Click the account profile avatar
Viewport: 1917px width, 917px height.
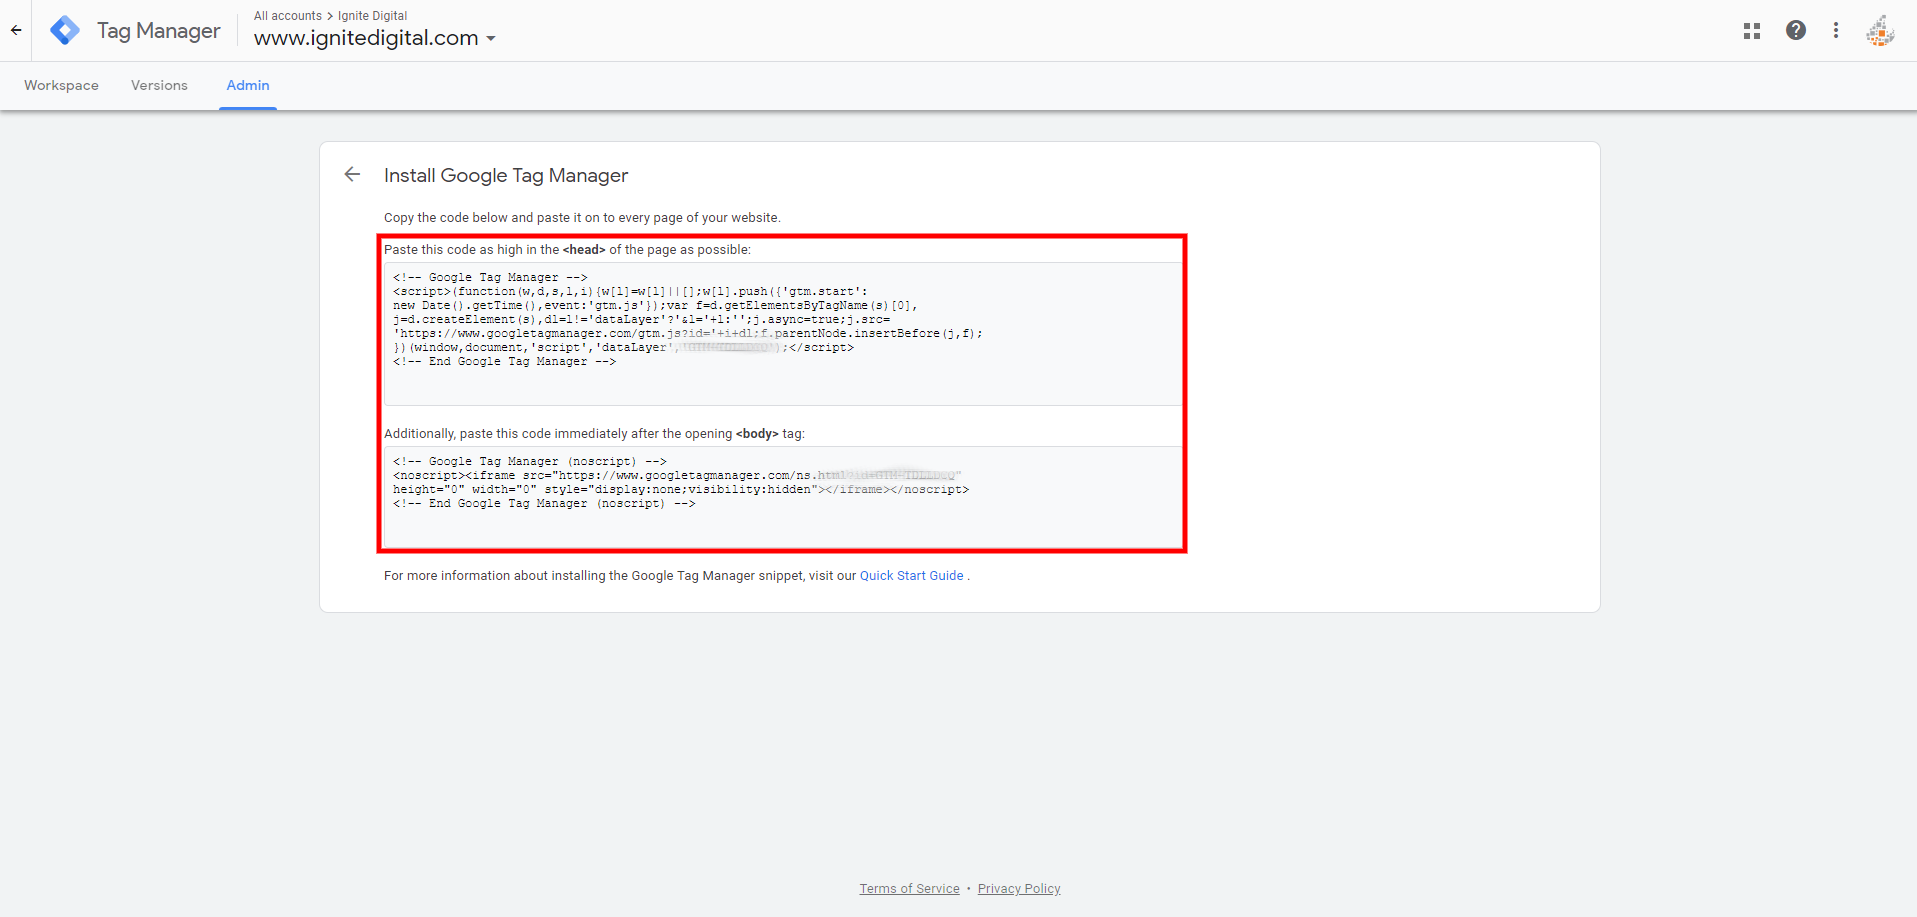[1879, 30]
